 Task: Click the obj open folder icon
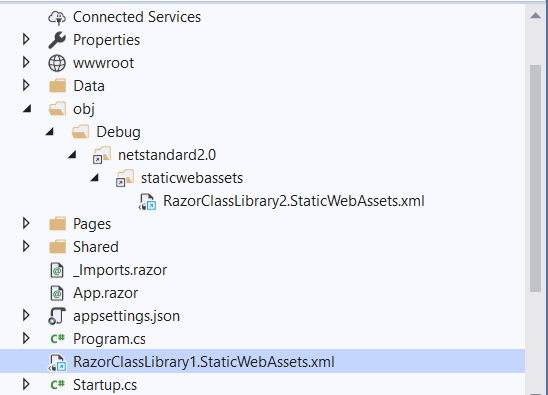[x=57, y=109]
